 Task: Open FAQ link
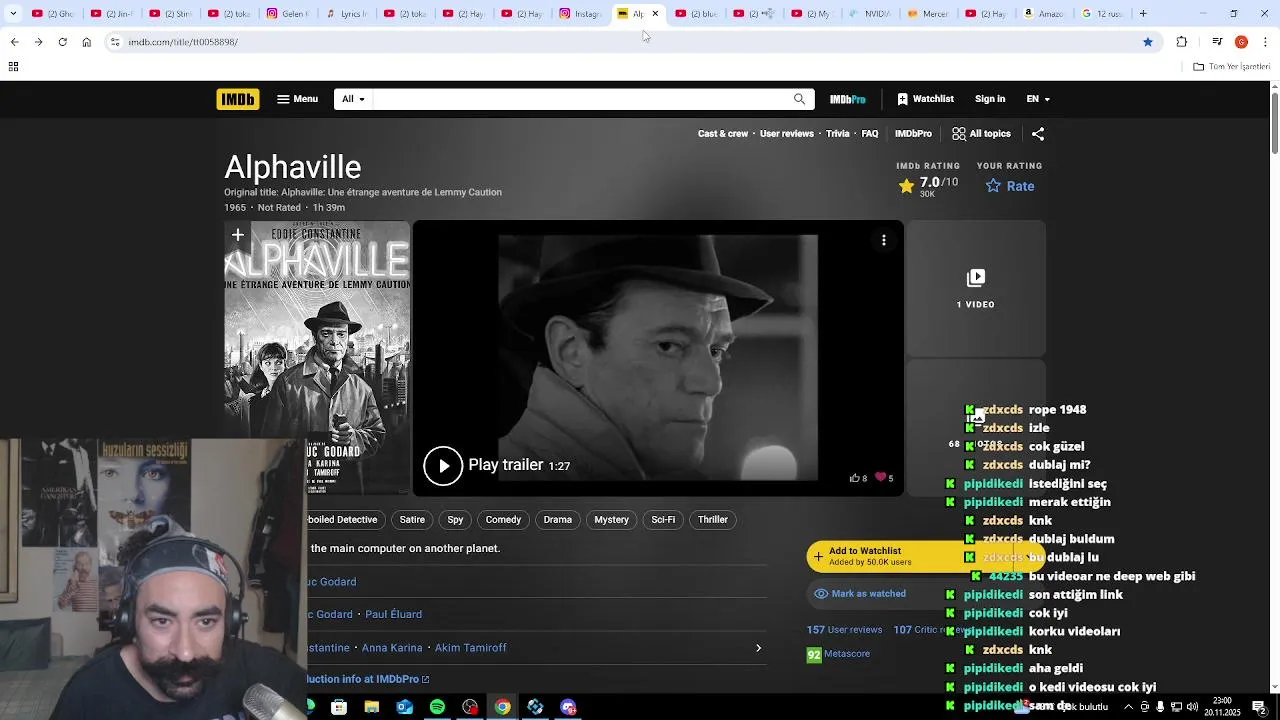(870, 134)
